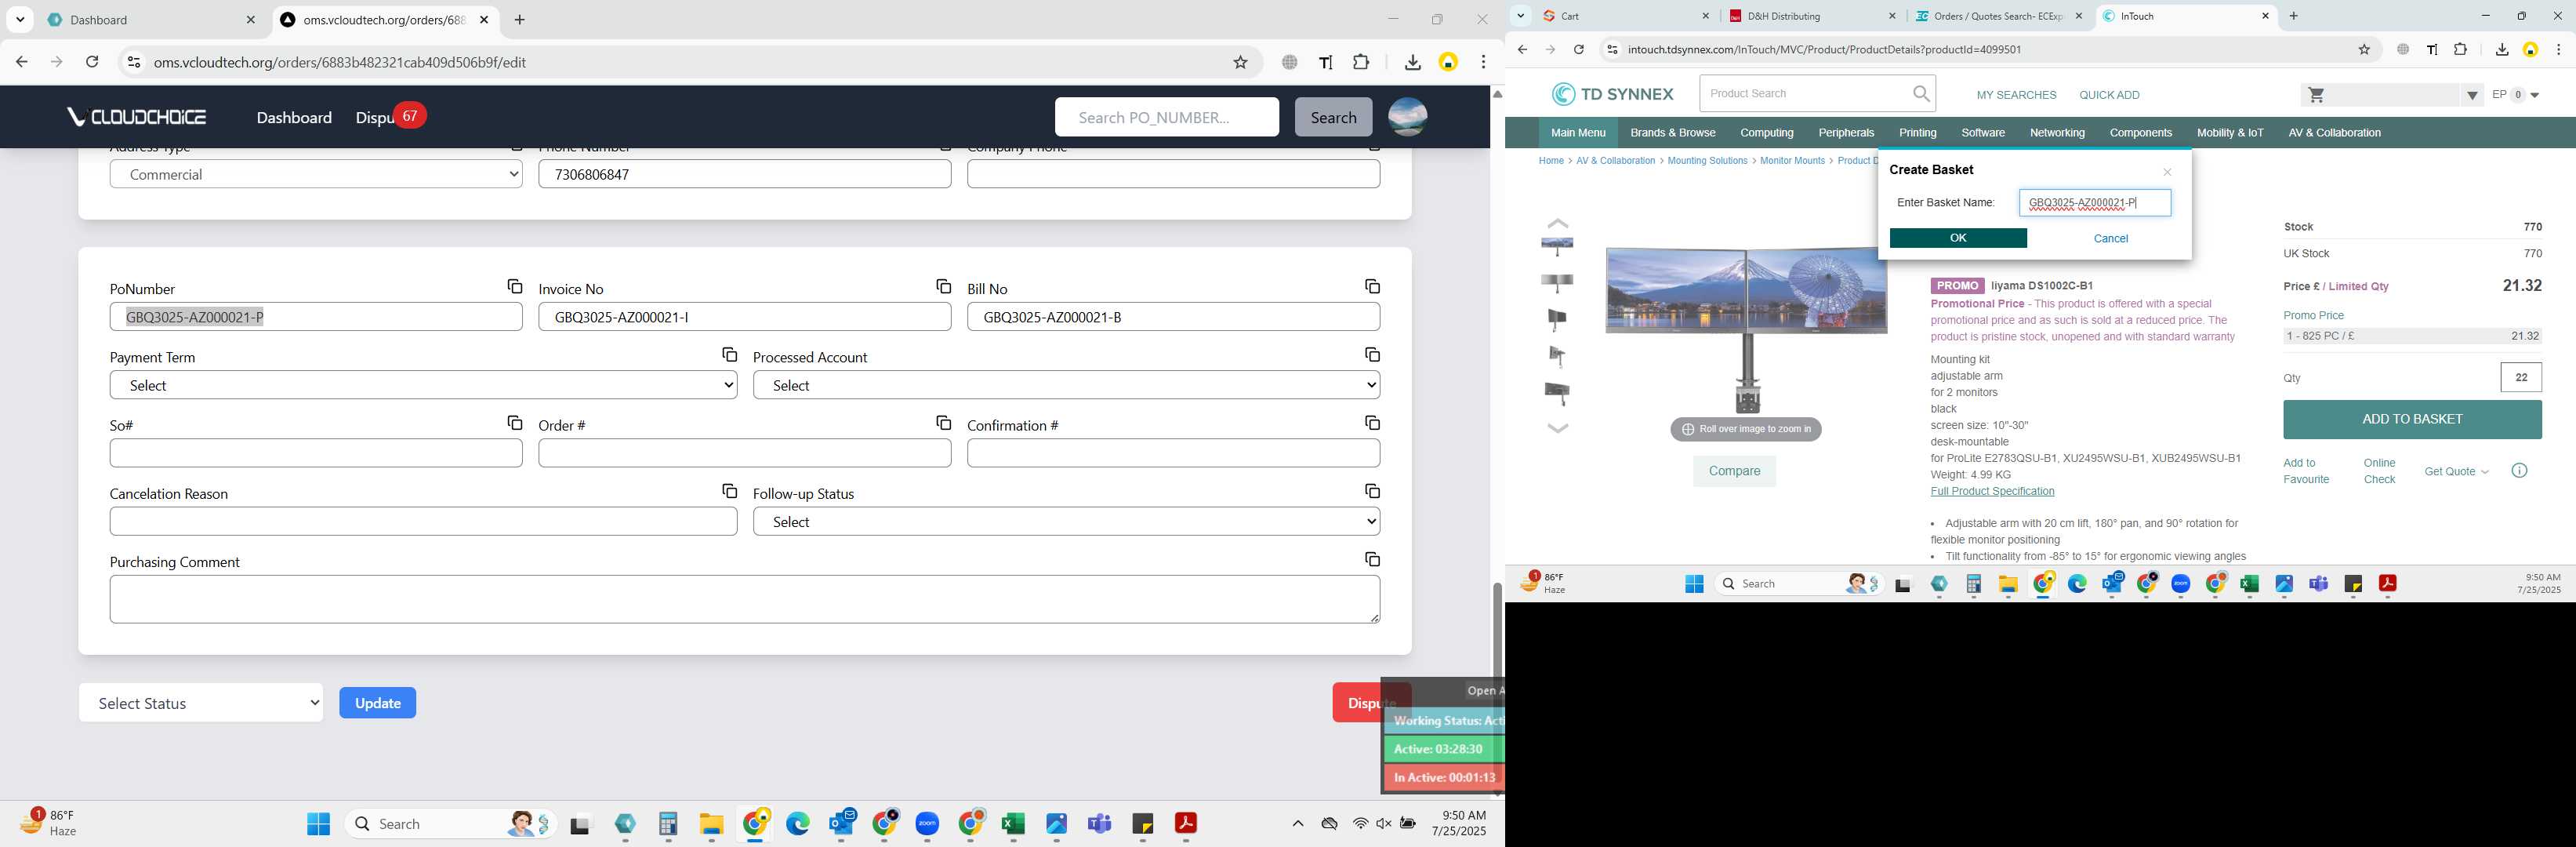Copy the Bill No field value

click(x=1372, y=287)
